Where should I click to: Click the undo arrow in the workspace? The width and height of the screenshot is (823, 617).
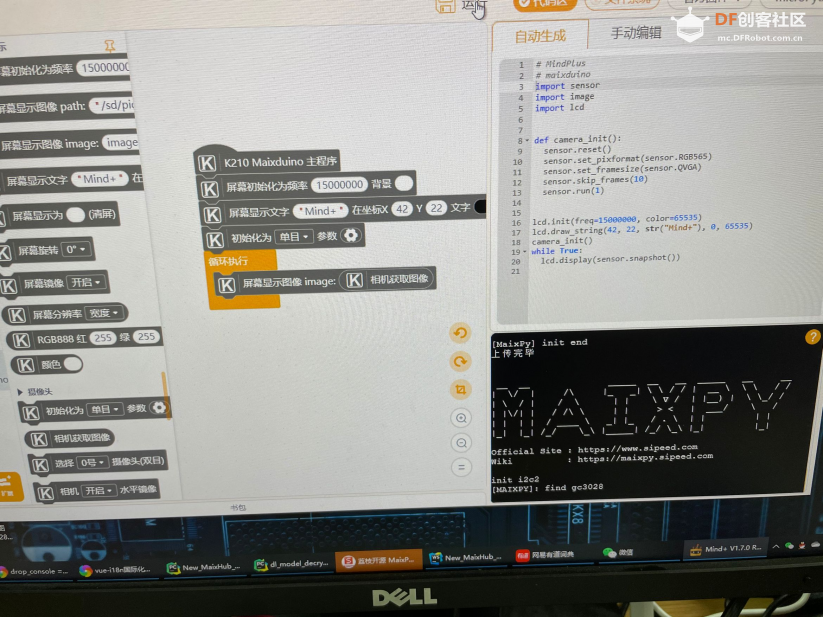460,333
